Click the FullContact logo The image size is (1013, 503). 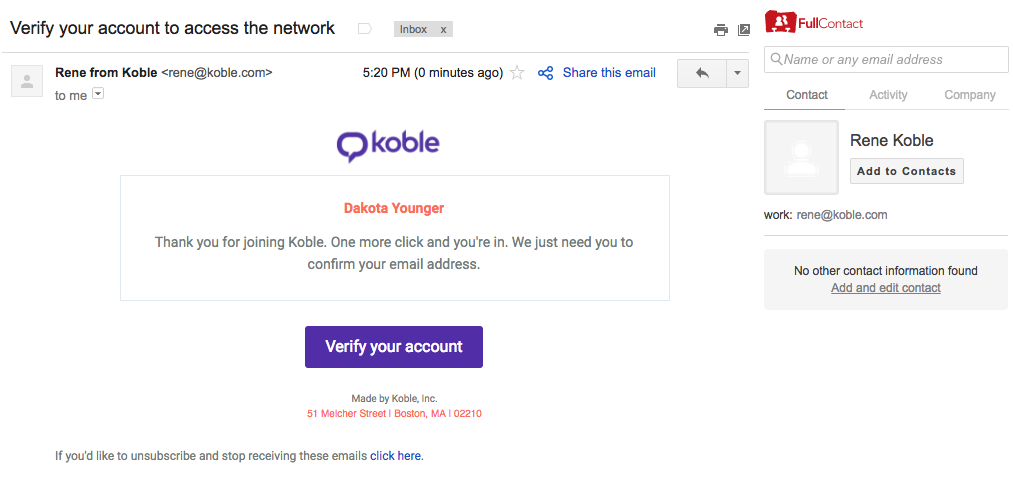814,23
